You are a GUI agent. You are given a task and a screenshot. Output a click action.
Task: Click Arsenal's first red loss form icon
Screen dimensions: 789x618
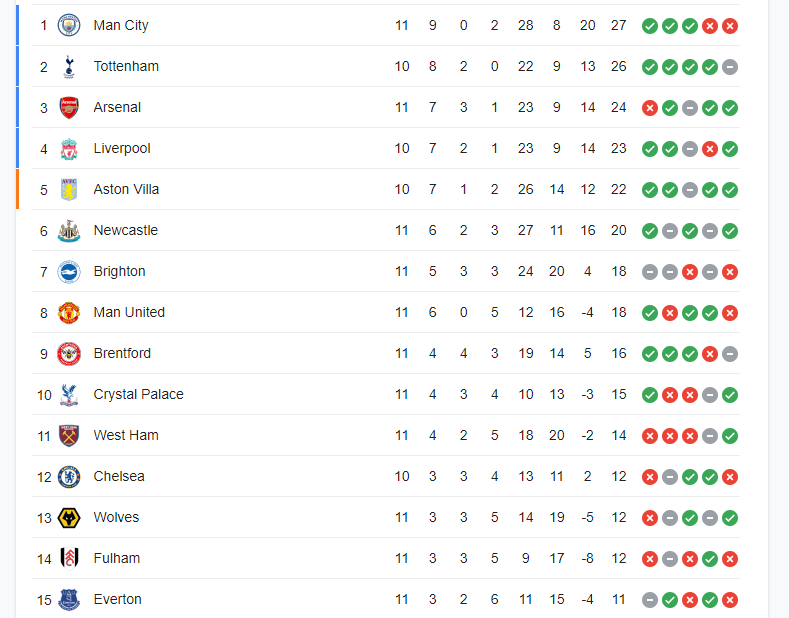coord(650,107)
